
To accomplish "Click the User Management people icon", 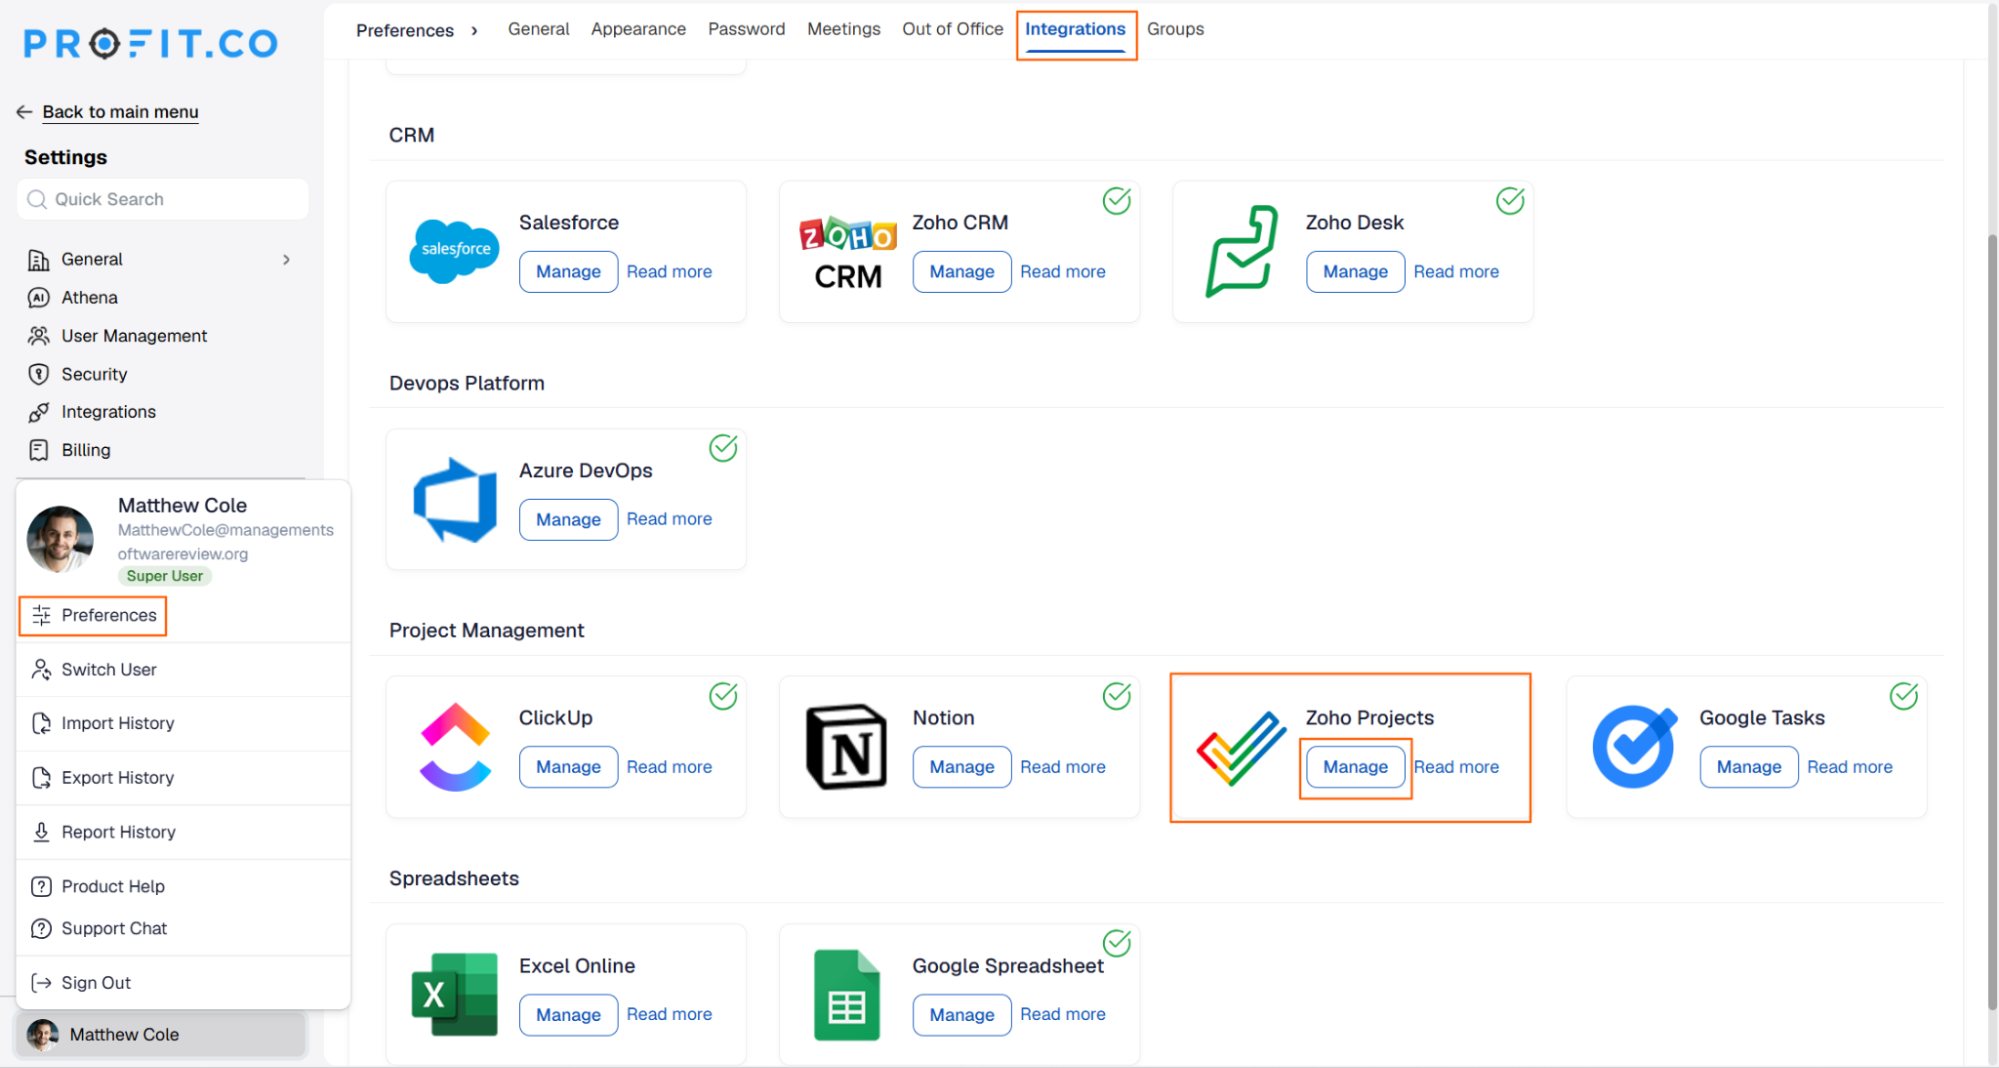I will (x=38, y=336).
